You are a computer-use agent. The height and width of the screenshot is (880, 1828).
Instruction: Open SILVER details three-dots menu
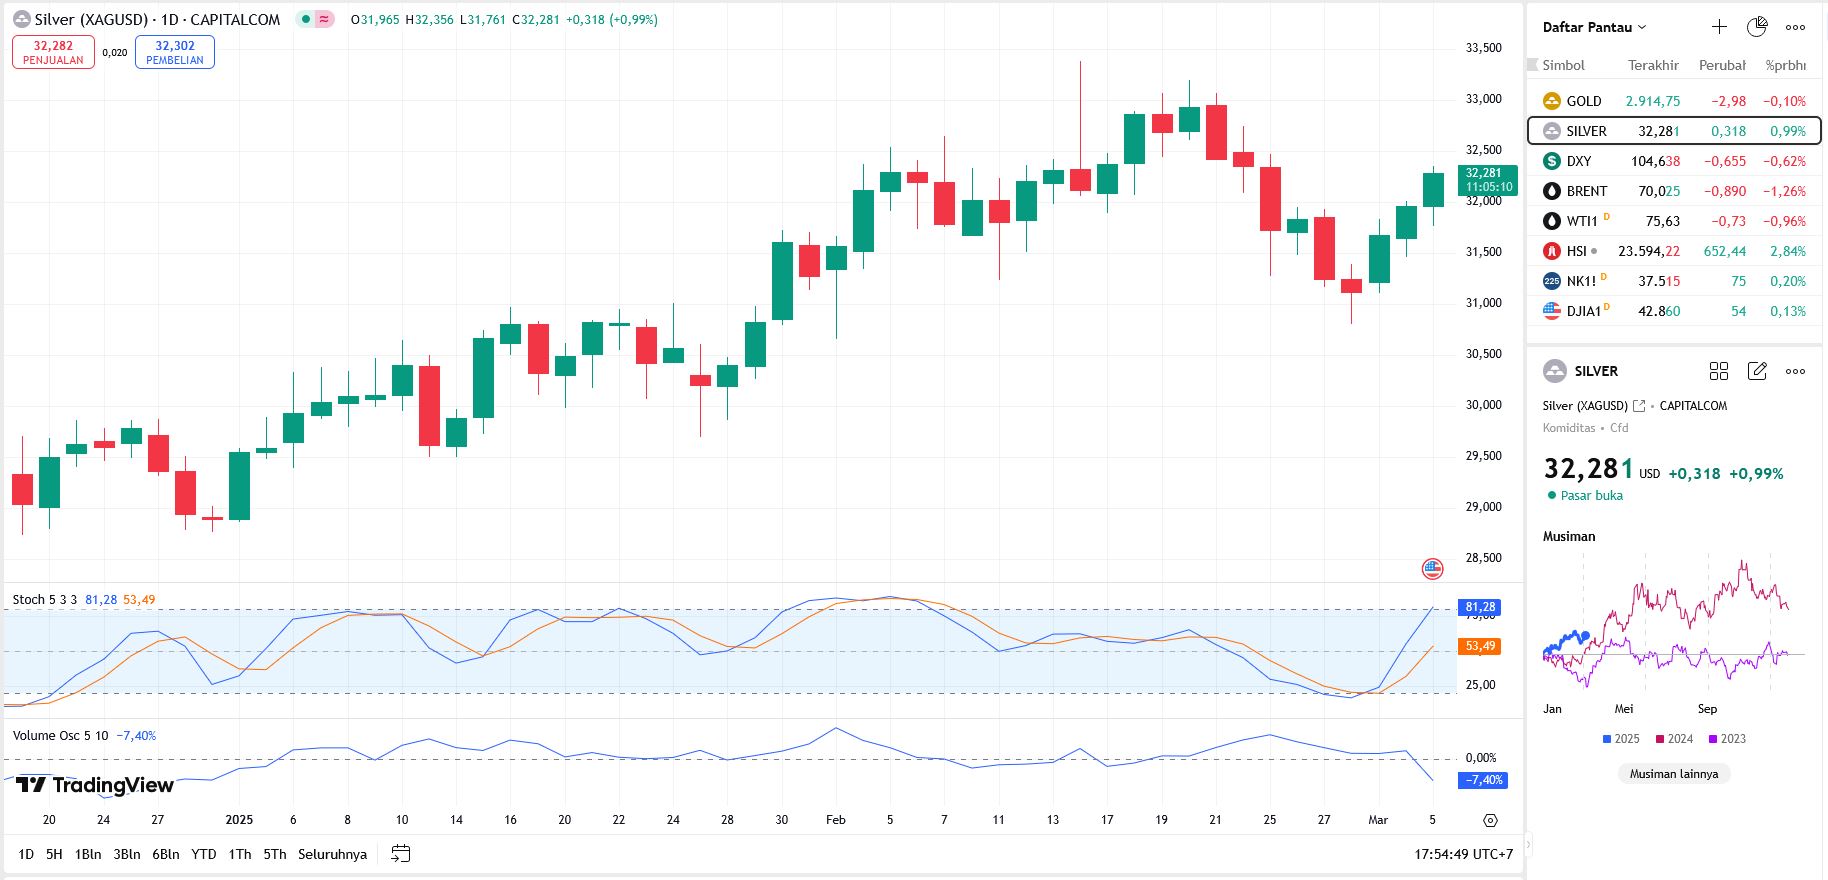coord(1795,371)
